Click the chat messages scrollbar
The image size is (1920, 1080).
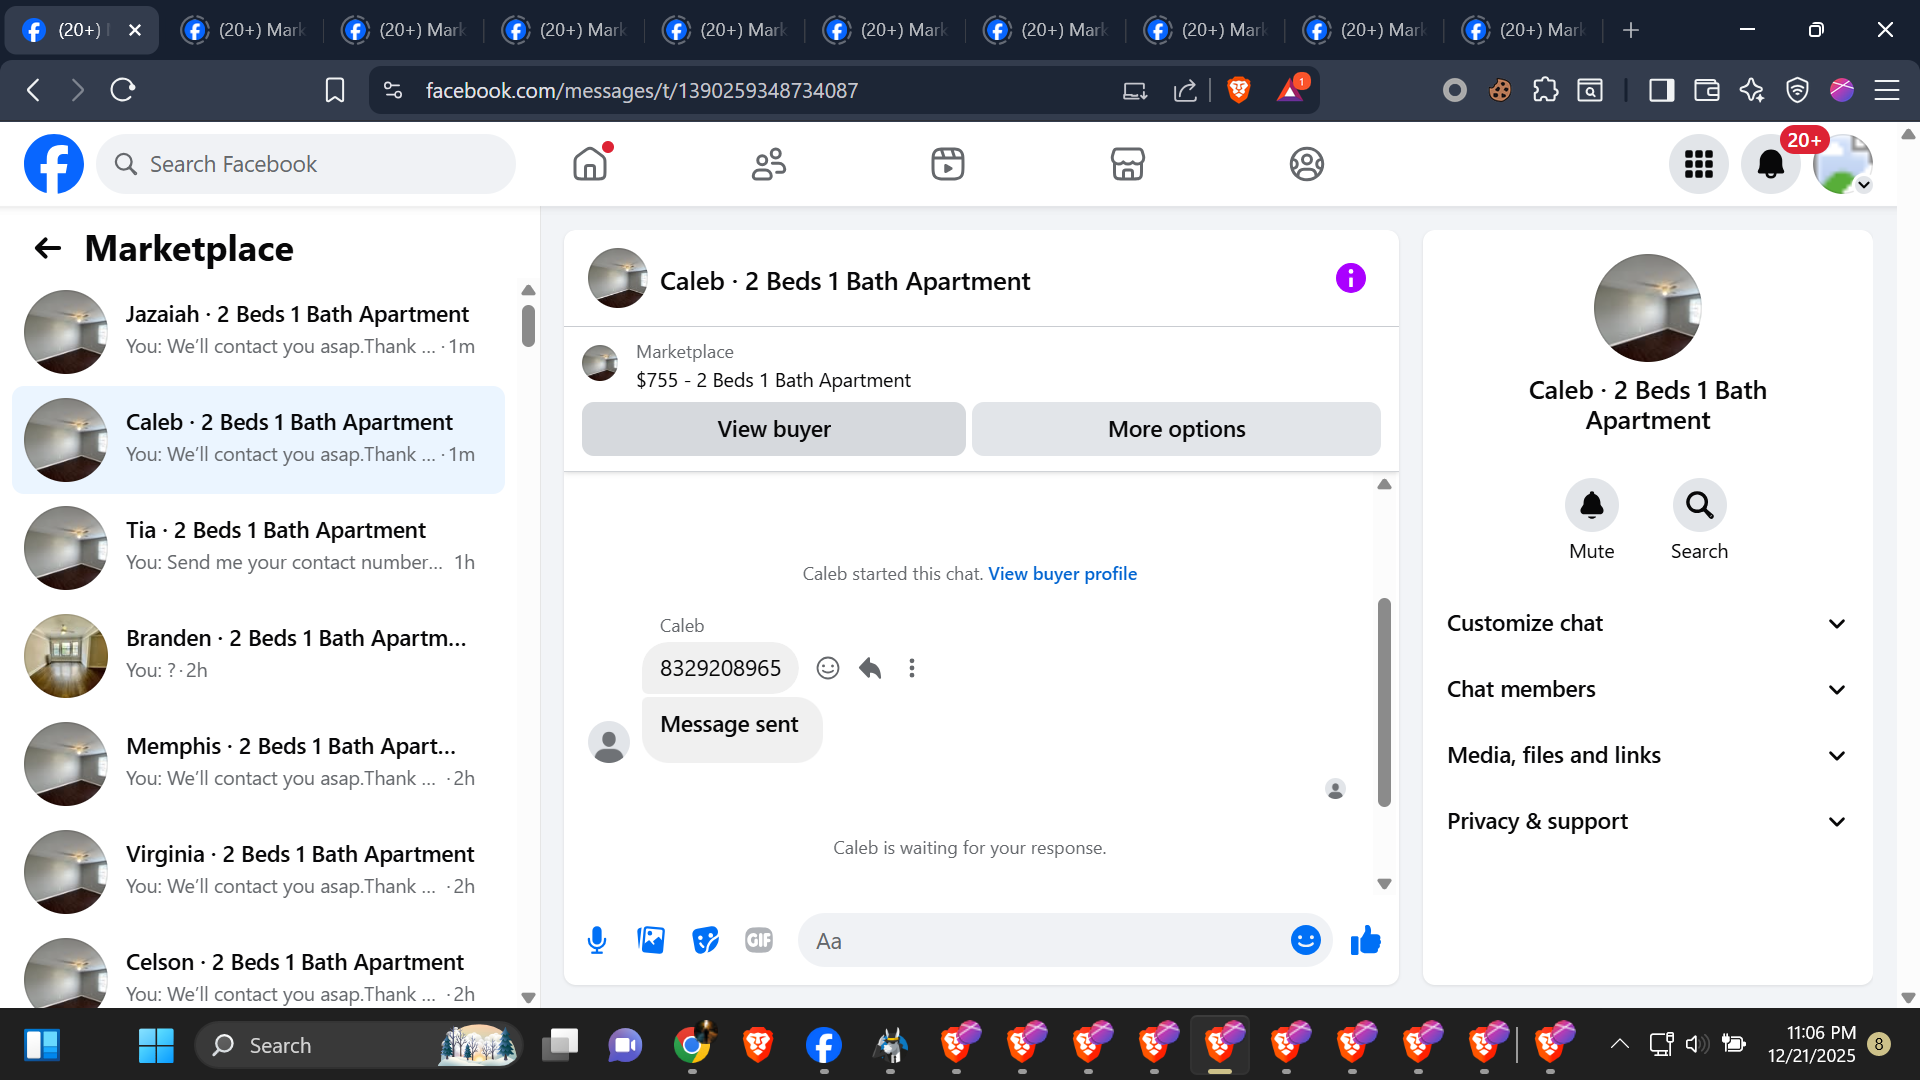[x=1384, y=702]
